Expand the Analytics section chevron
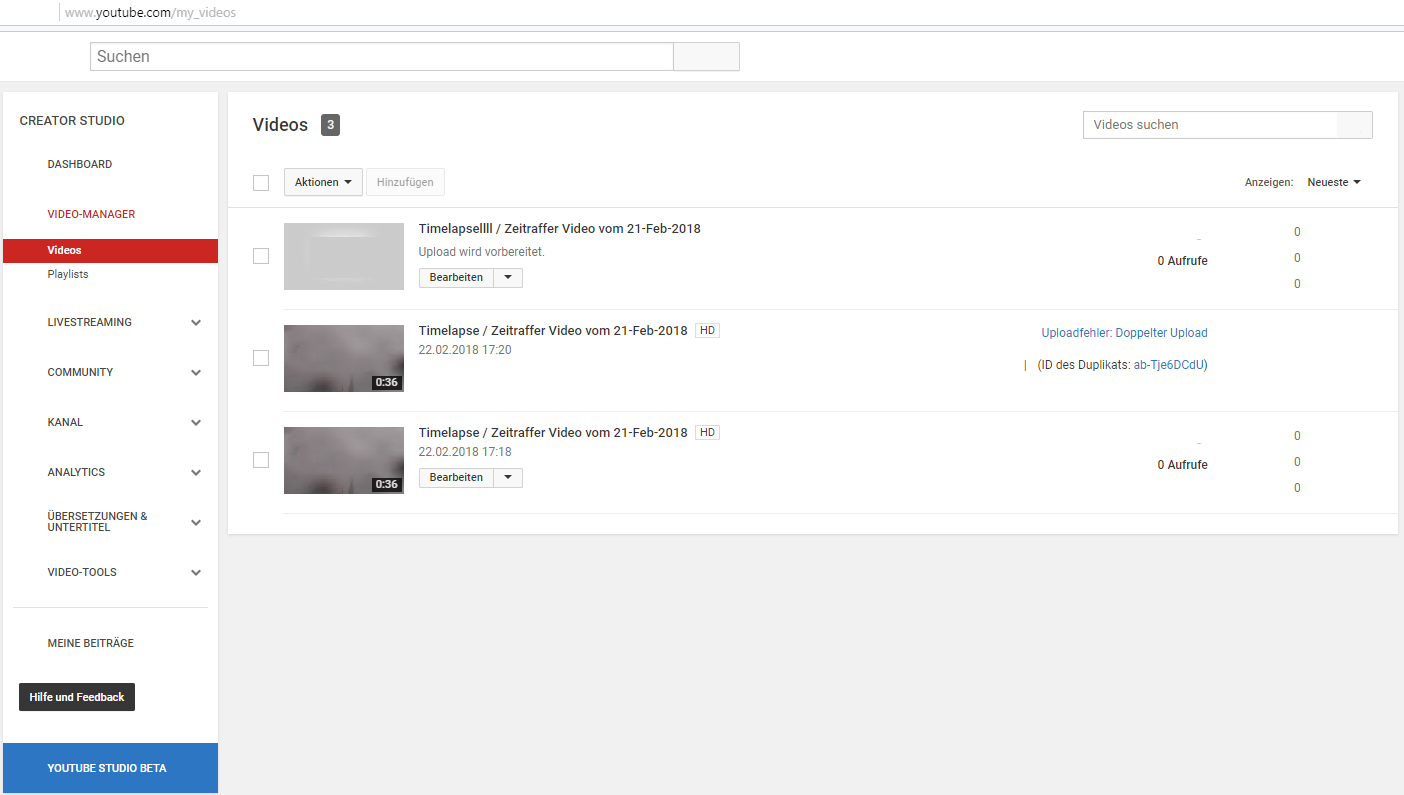This screenshot has width=1404, height=795. 196,473
